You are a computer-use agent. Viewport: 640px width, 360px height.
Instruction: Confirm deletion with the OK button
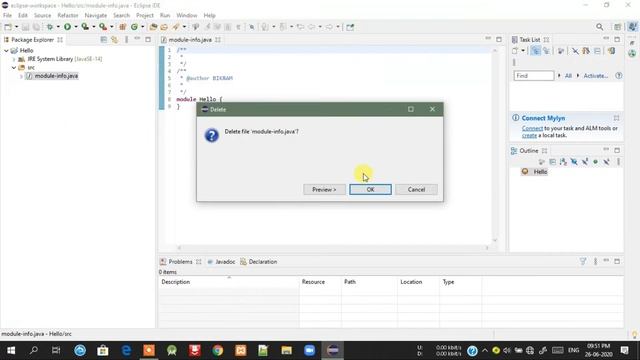click(x=370, y=189)
